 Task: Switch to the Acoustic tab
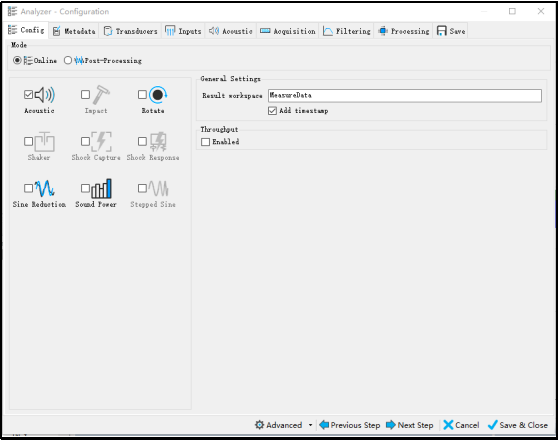click(x=231, y=31)
